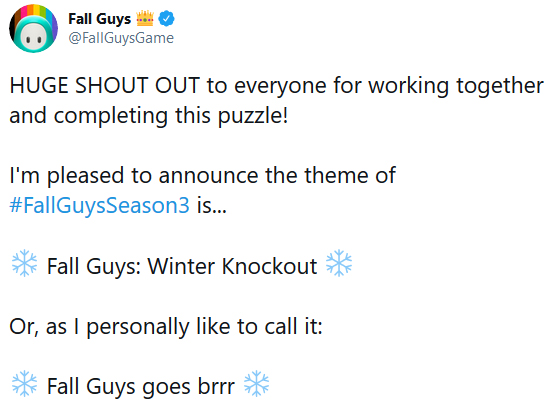Open the @FallGuysGame handle link
This screenshot has height=408, width=553.
click(121, 38)
